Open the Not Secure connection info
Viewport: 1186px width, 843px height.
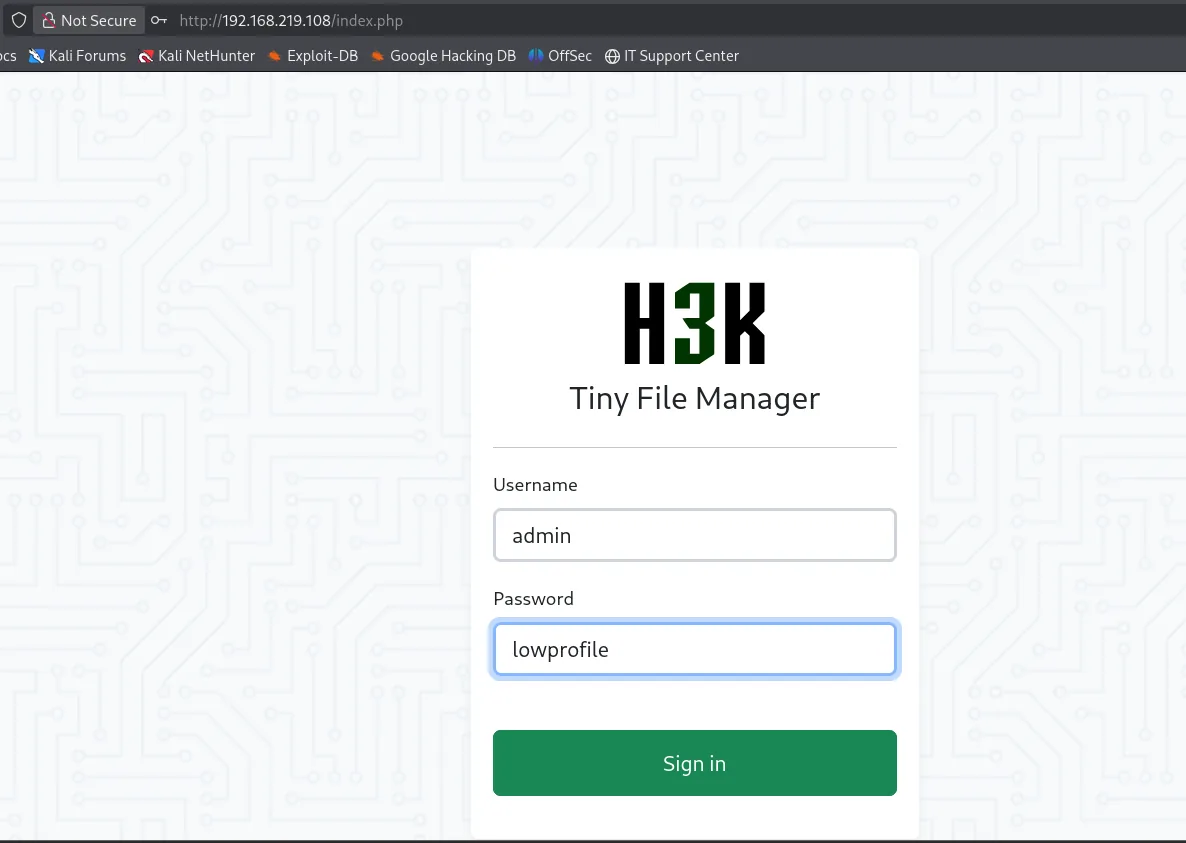tap(89, 20)
